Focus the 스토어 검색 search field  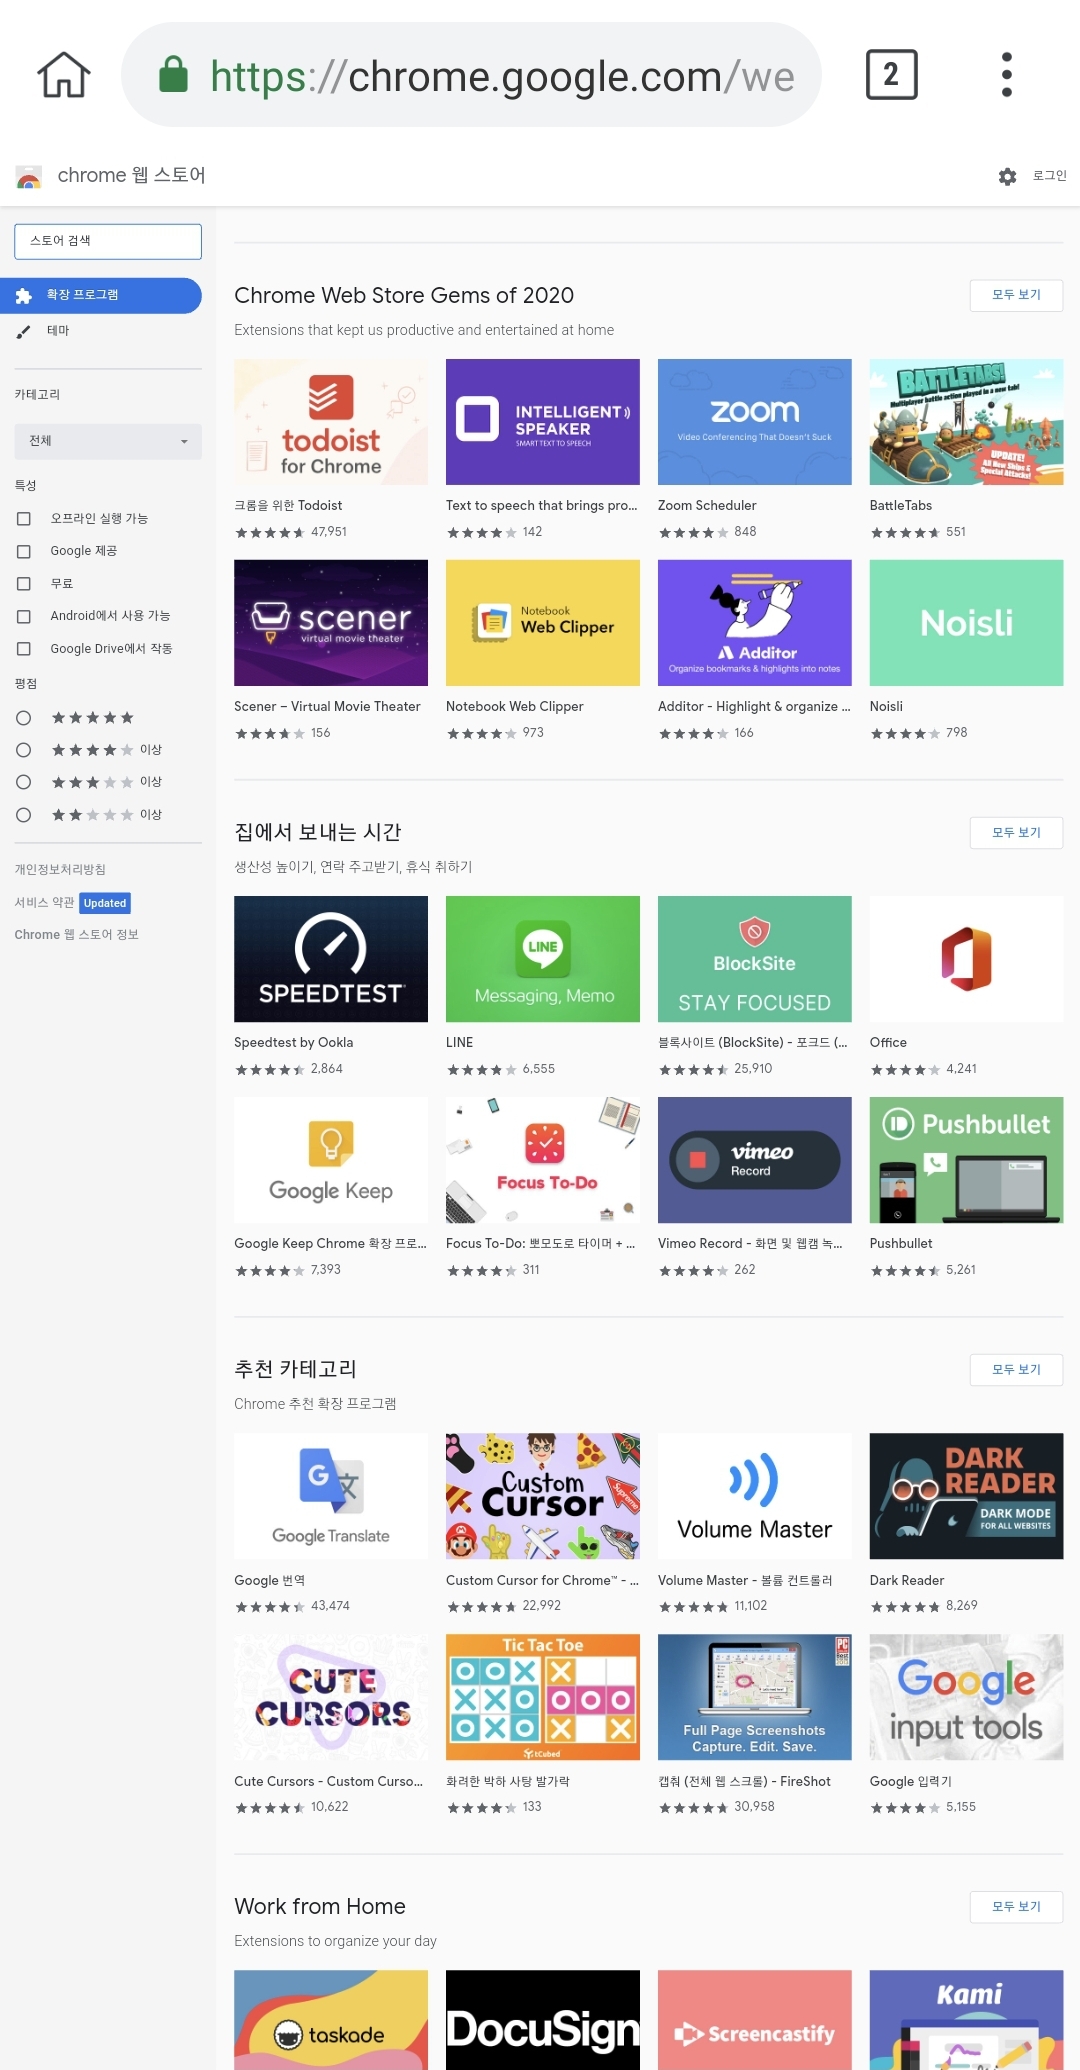pyautogui.click(x=108, y=241)
